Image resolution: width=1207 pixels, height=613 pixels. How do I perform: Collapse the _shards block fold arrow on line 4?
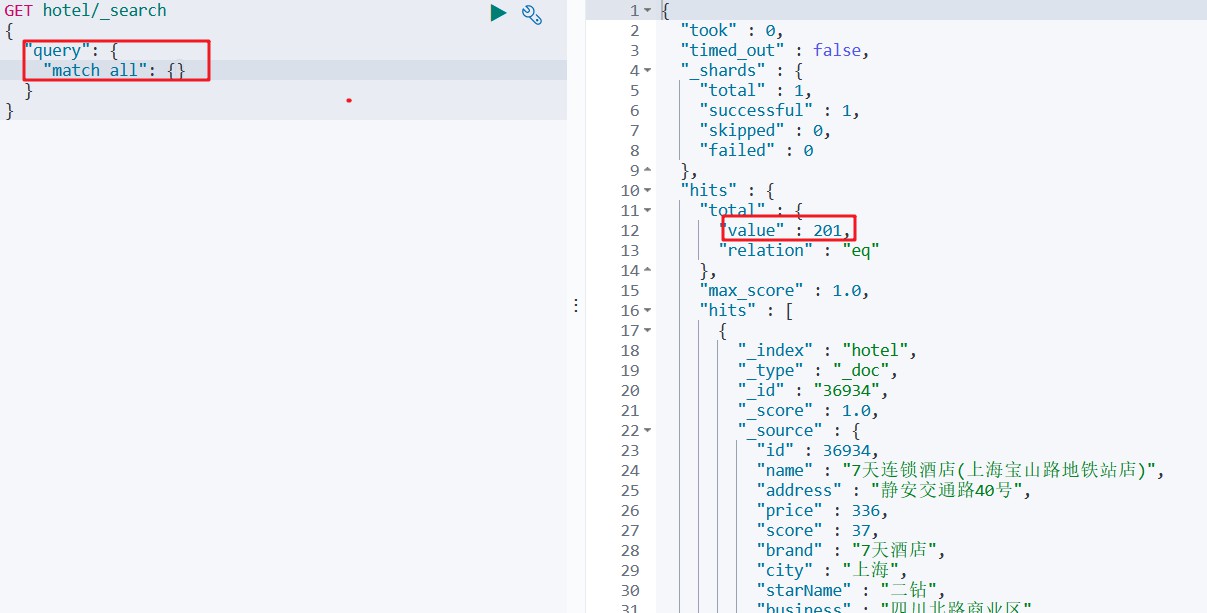pos(648,70)
